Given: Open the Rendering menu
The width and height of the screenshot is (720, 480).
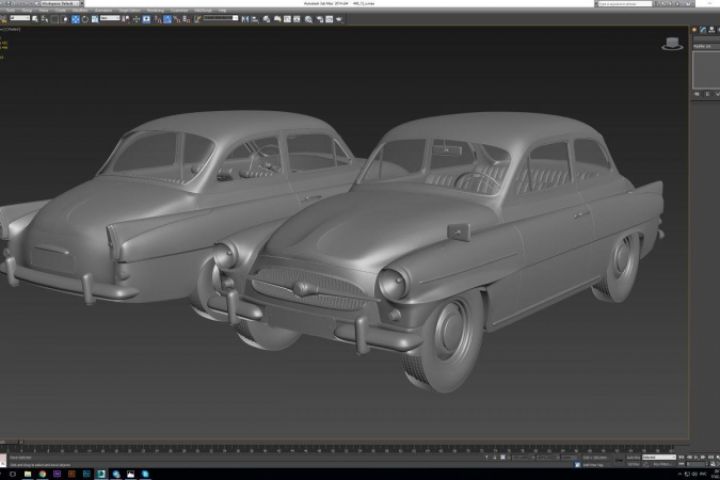Looking at the screenshot, I should pos(155,11).
